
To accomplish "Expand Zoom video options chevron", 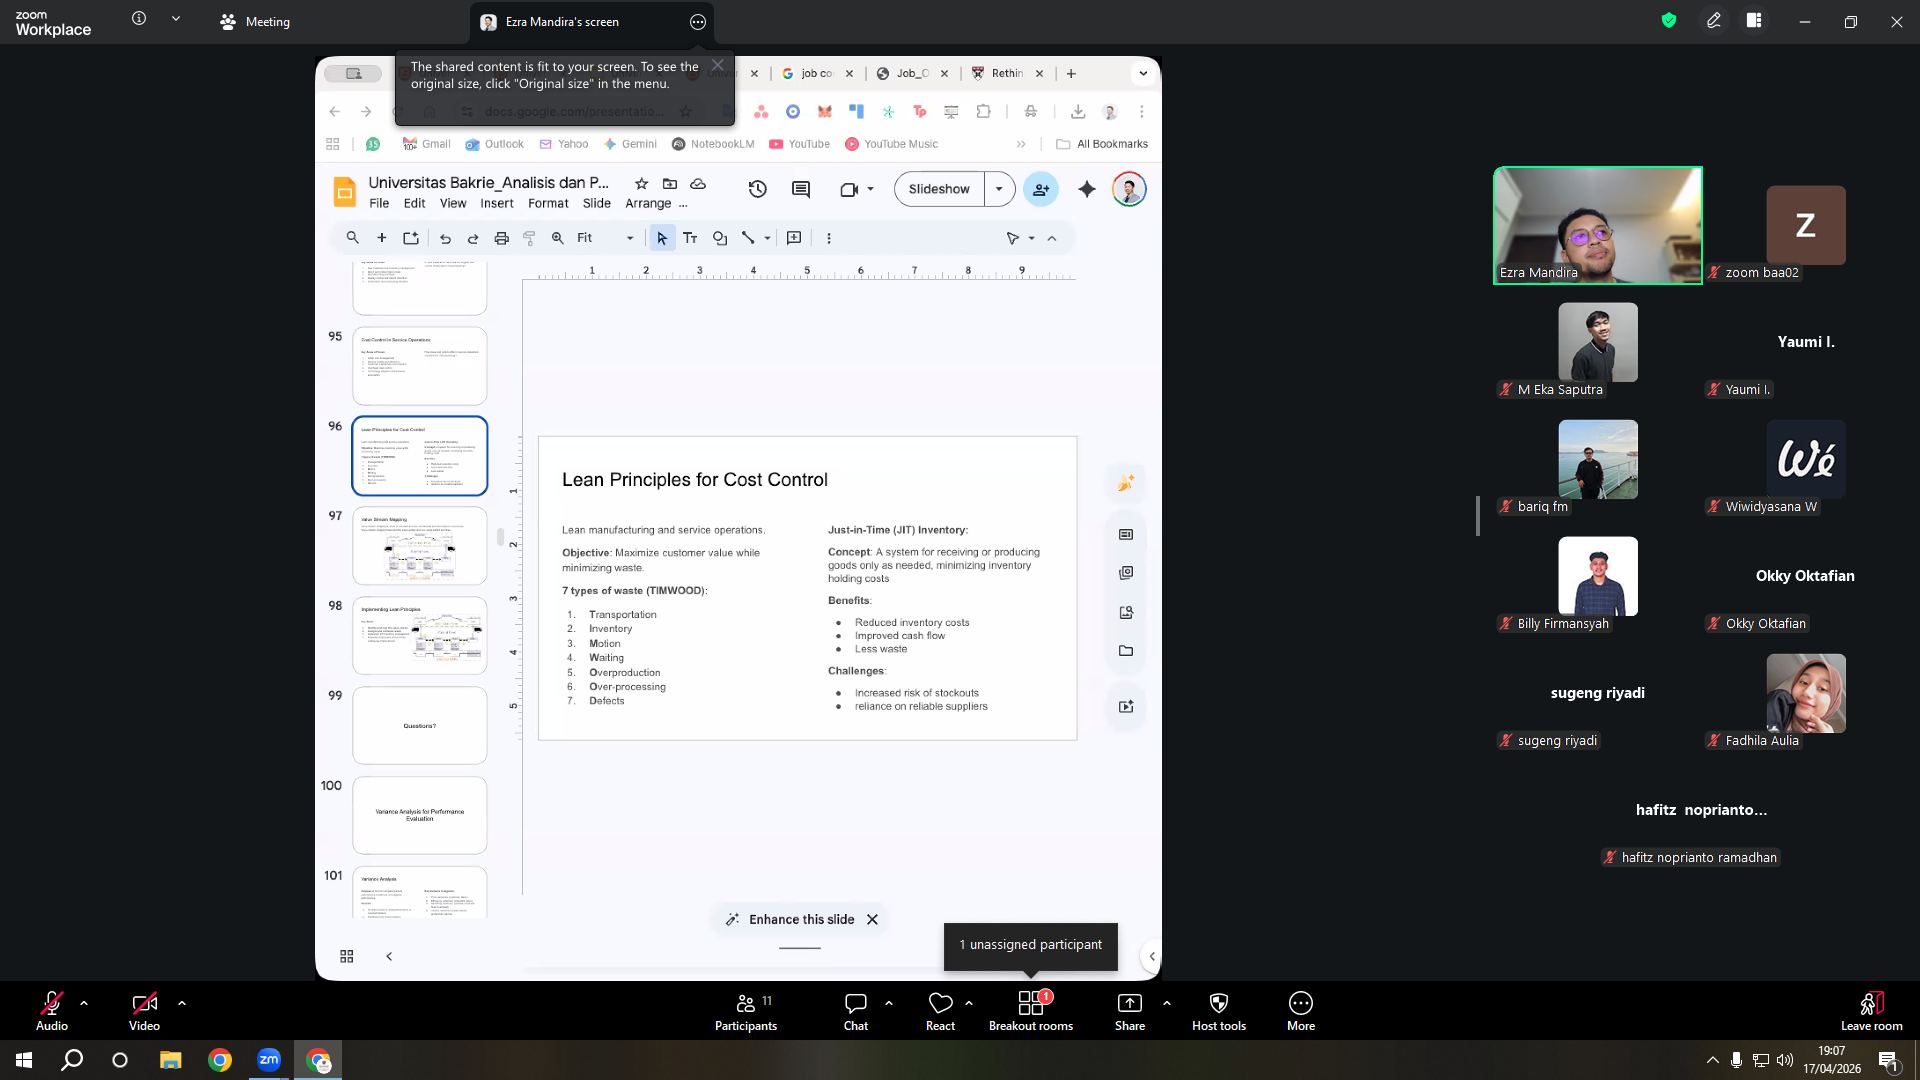I will coord(182,1003).
